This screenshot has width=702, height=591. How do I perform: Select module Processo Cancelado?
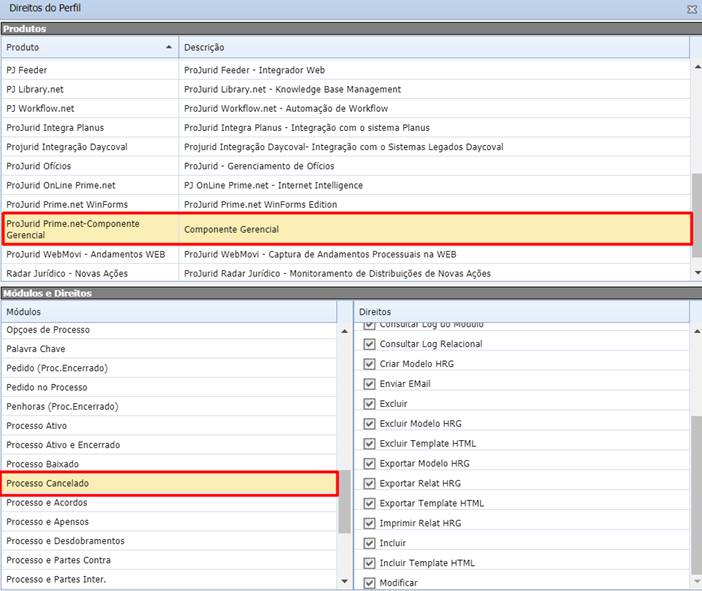coord(169,484)
